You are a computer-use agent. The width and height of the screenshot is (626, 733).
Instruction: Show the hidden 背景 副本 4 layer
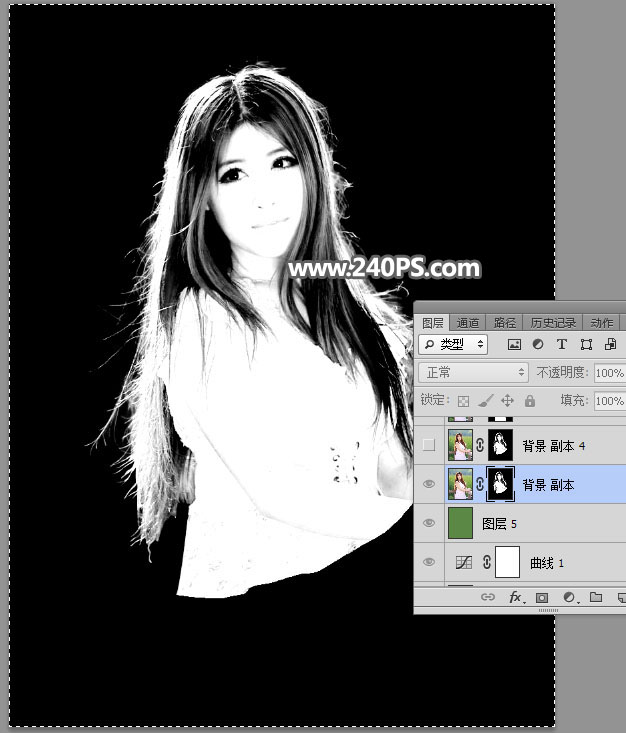click(429, 445)
